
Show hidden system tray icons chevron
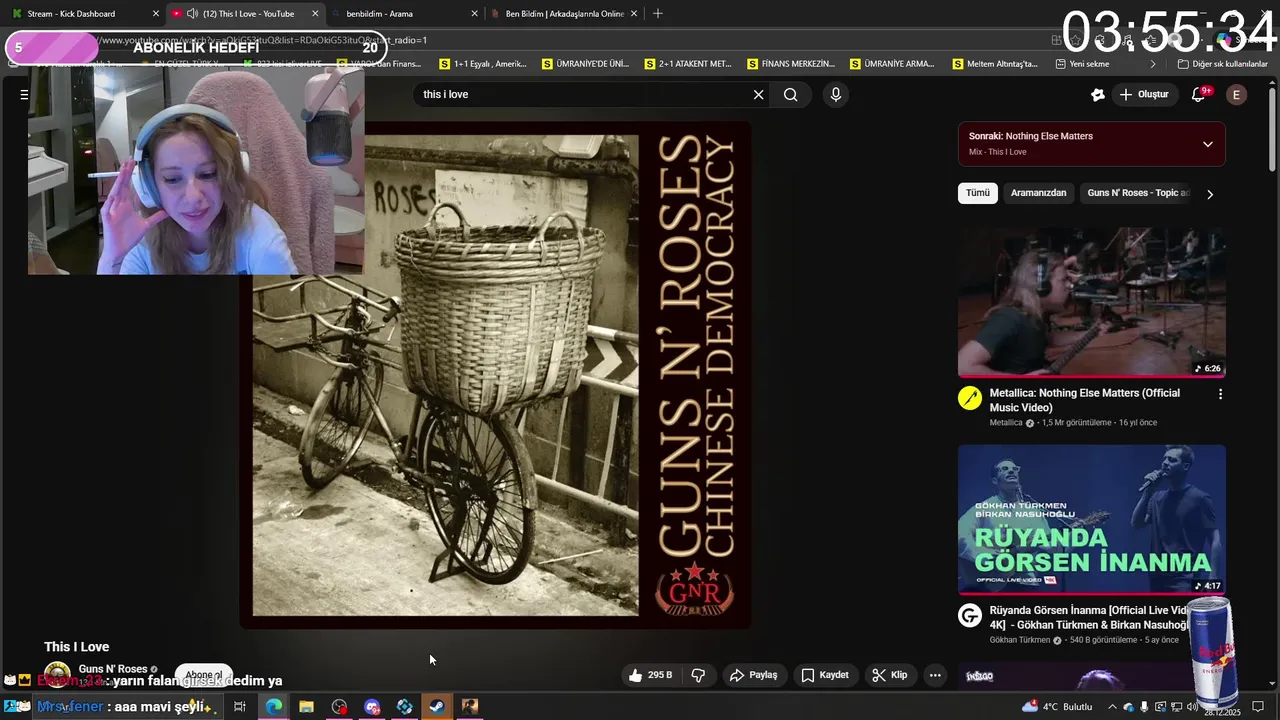(1113, 707)
